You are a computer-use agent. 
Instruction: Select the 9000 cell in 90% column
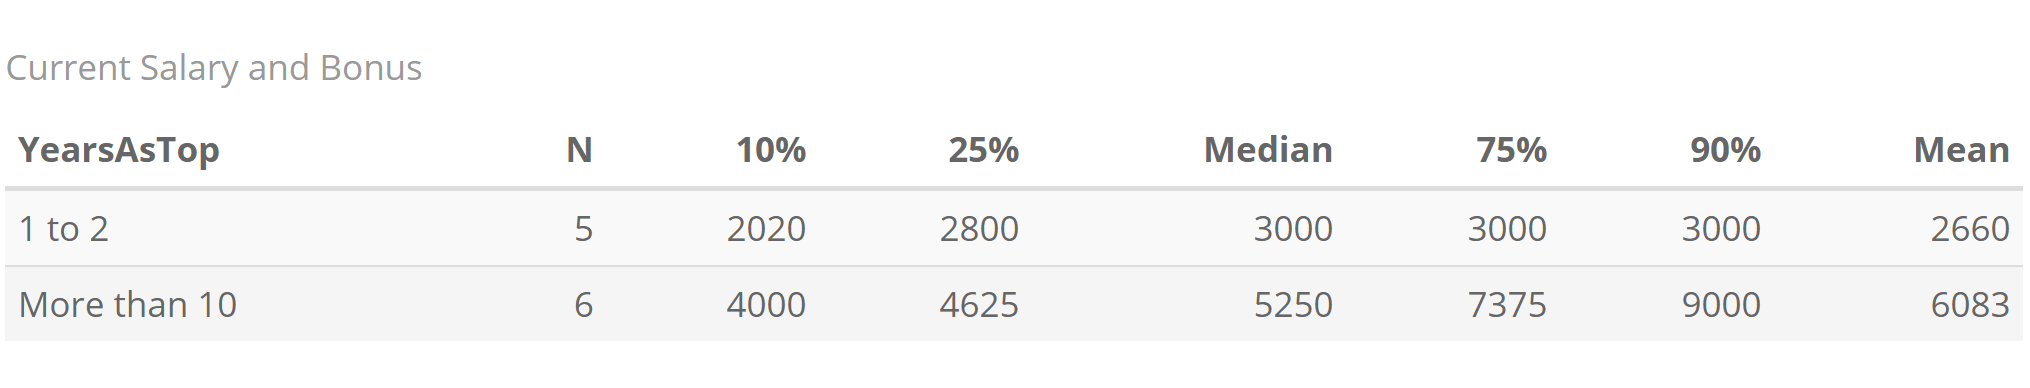(1721, 304)
